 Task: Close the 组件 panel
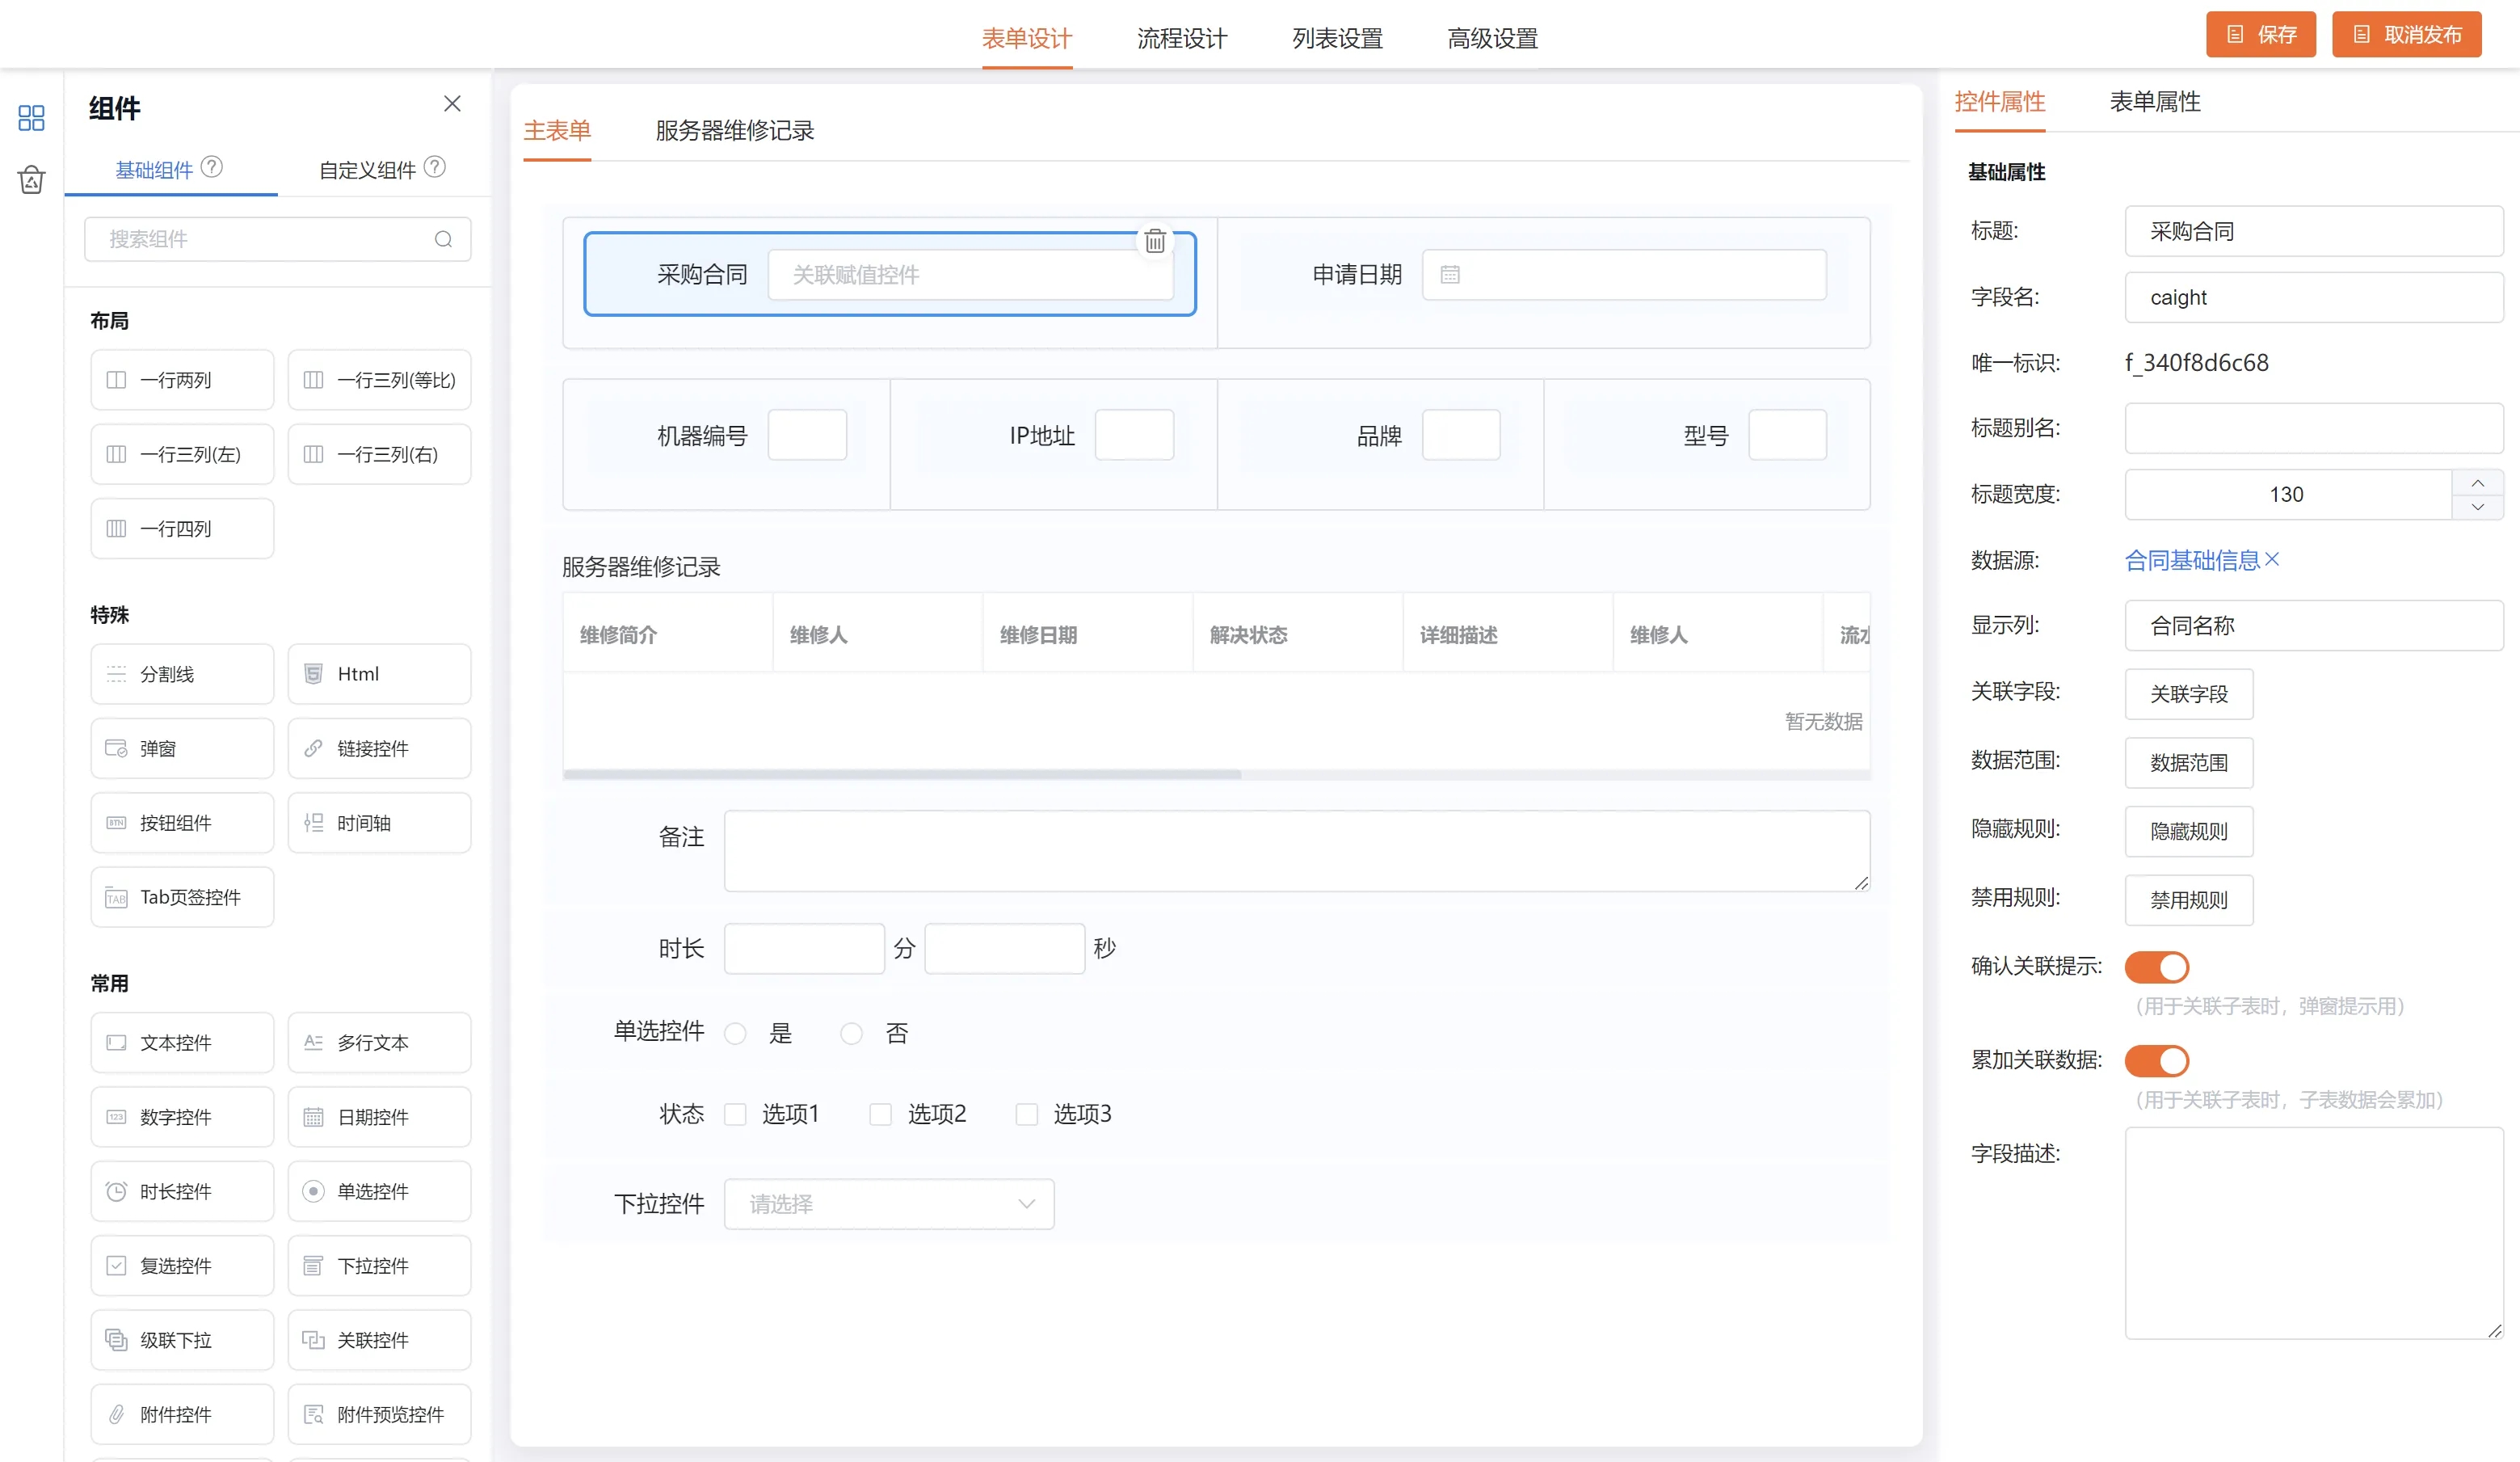point(452,104)
